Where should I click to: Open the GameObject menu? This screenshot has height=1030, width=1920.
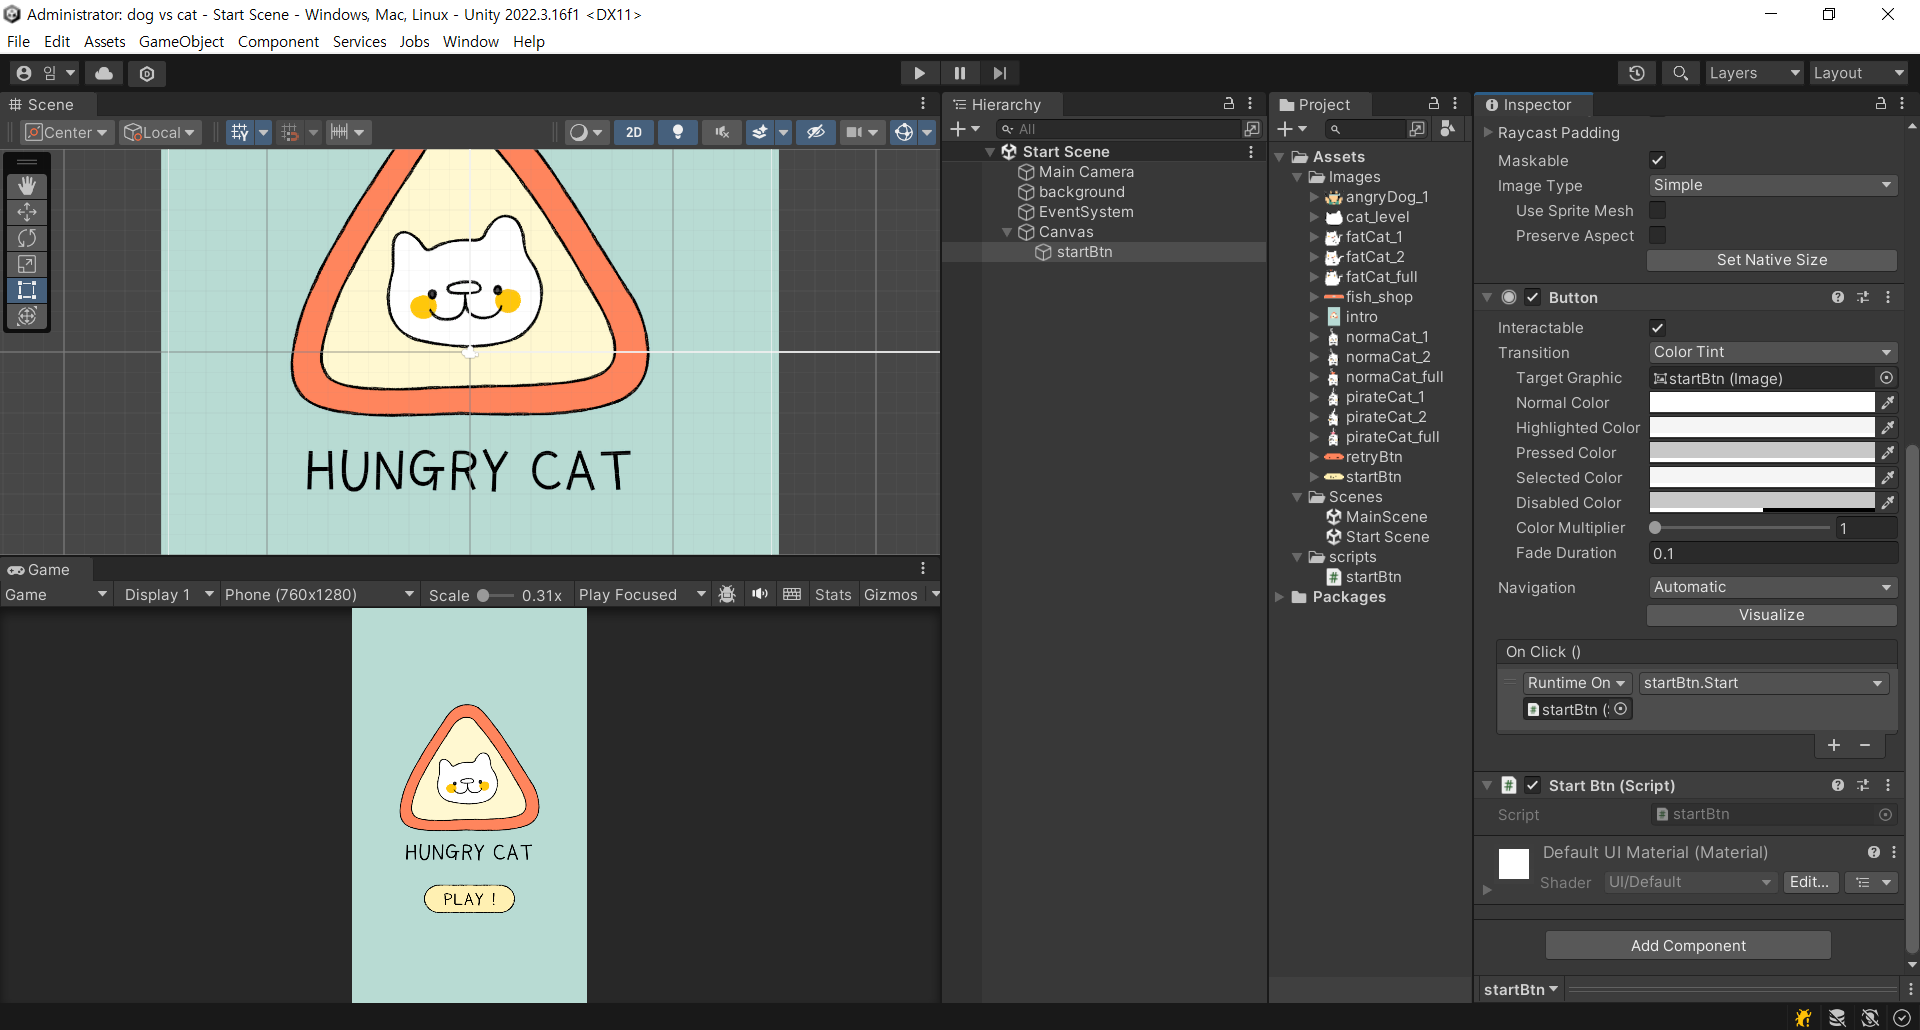pos(181,41)
